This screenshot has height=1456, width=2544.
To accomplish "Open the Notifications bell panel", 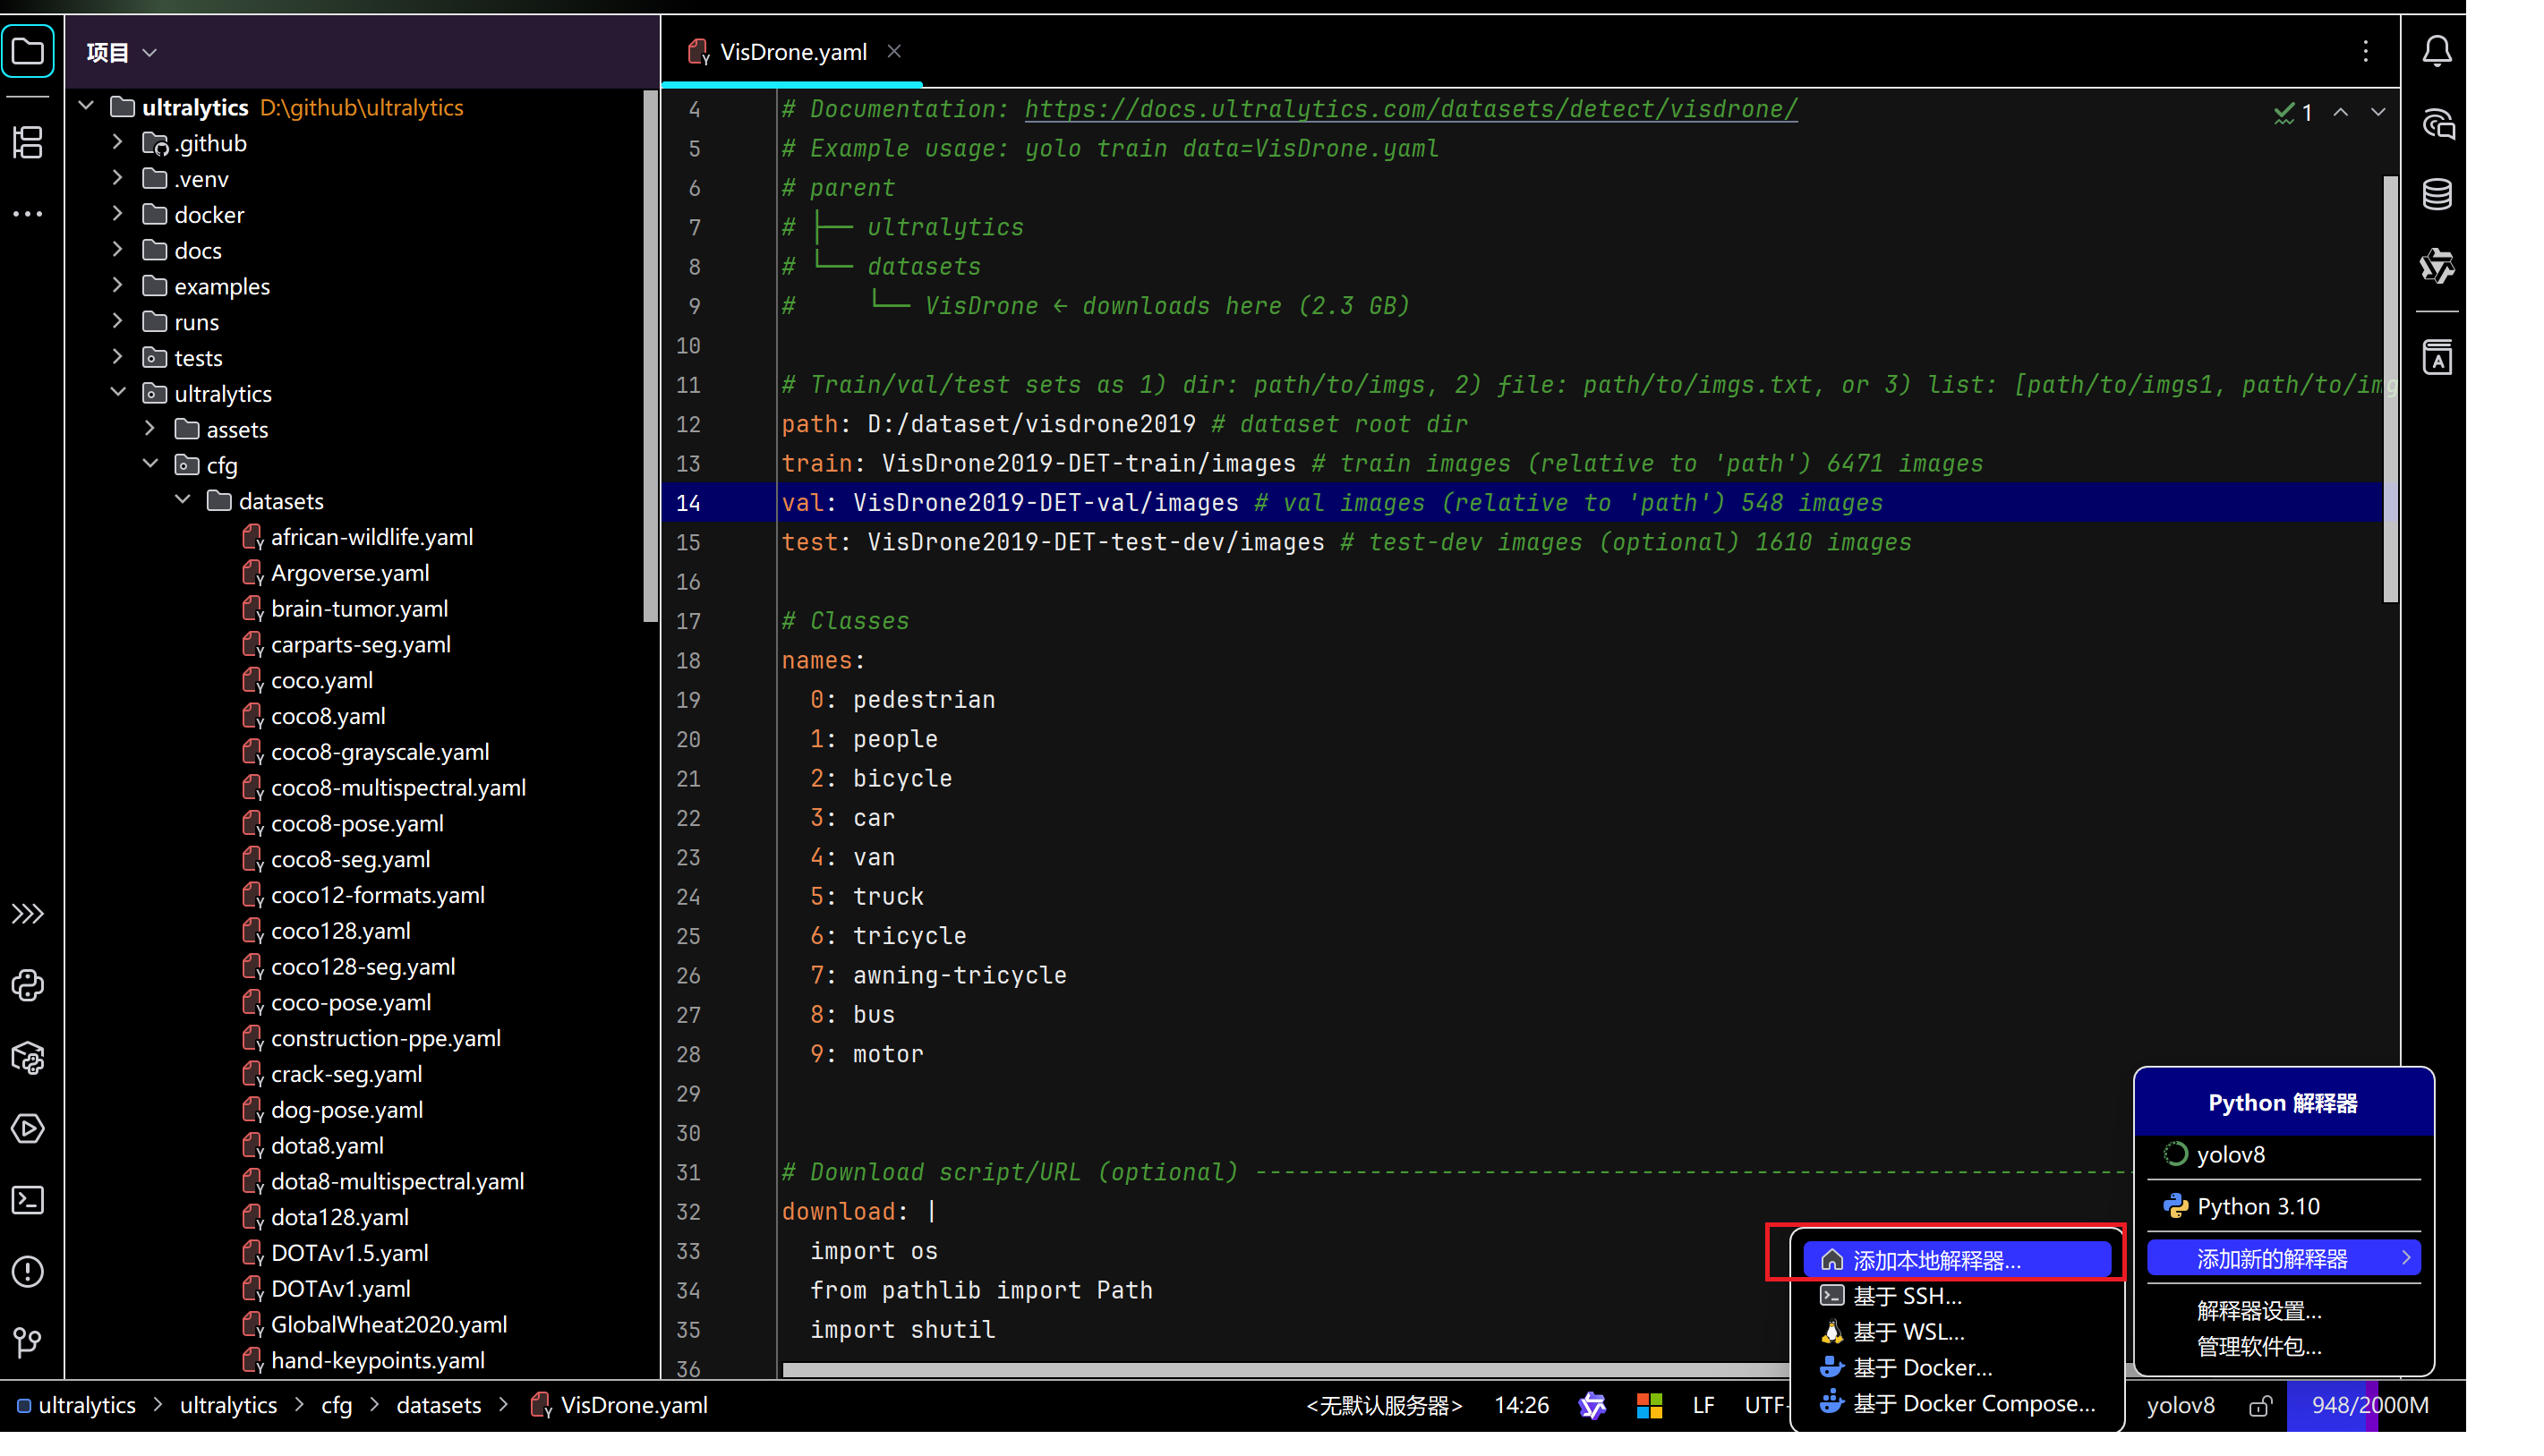I will pyautogui.click(x=2437, y=51).
